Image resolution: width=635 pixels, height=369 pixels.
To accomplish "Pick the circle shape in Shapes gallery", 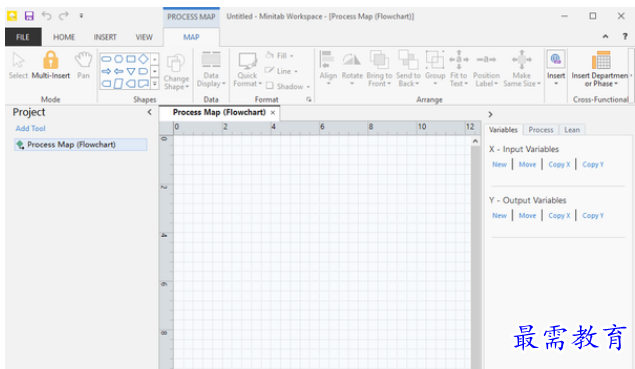I will (x=119, y=59).
